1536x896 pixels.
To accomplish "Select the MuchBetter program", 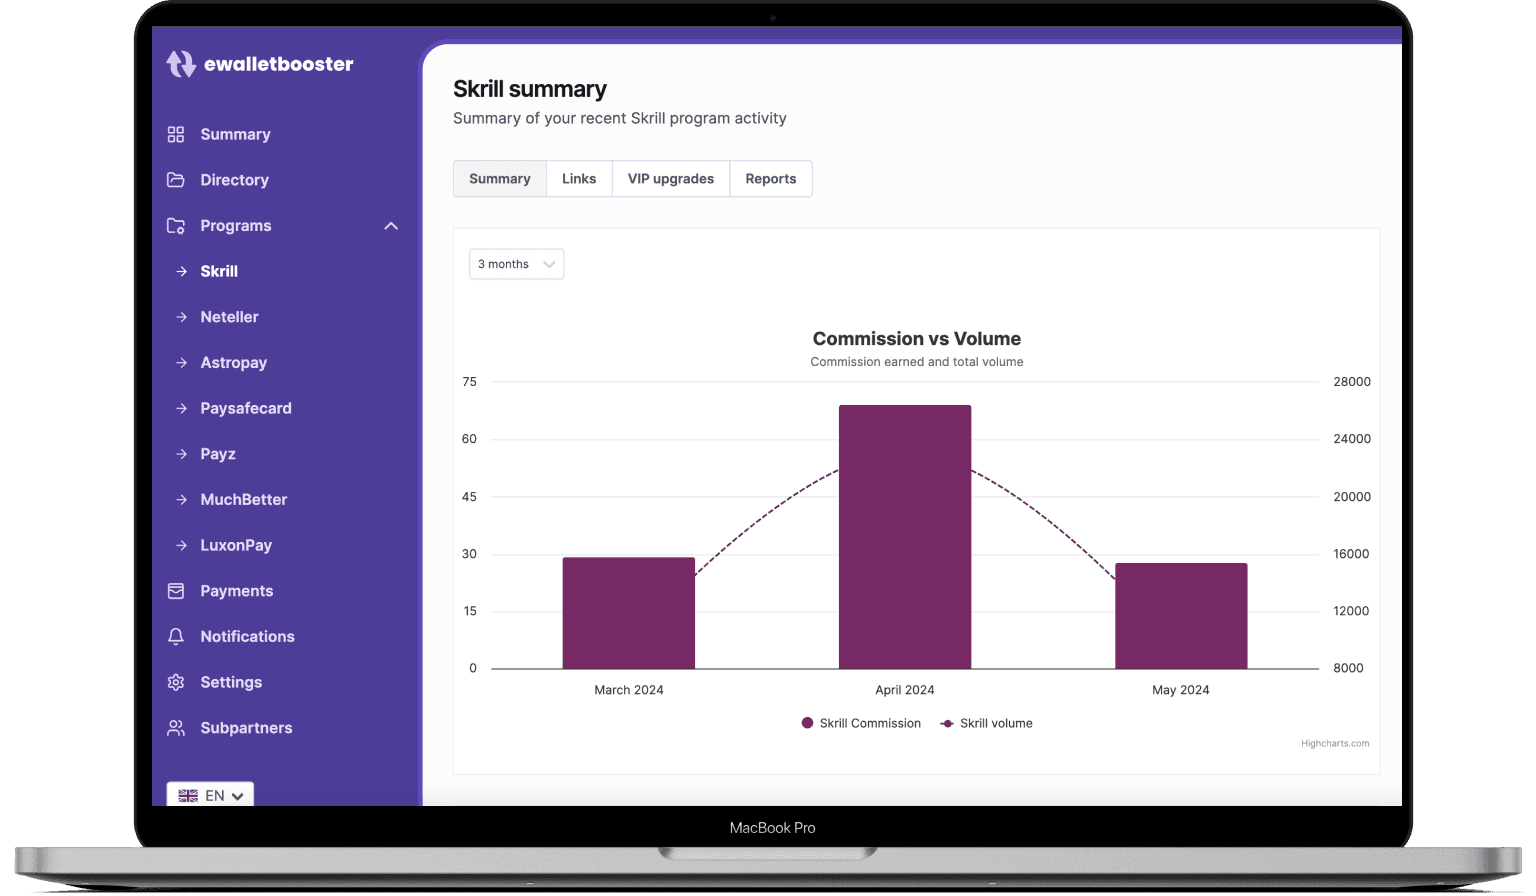I will (243, 500).
